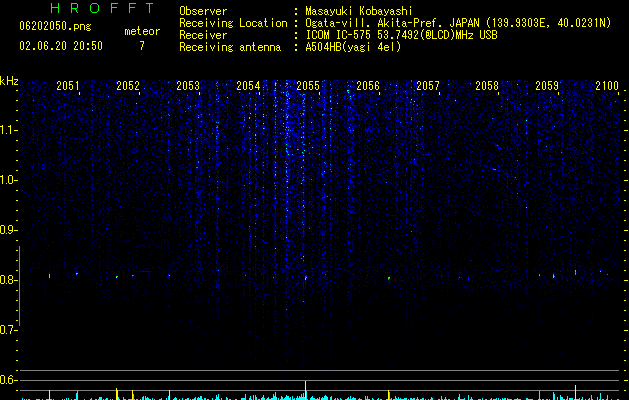Select the filename 06202050.png
Screen dimensions: 629x400
[55, 26]
